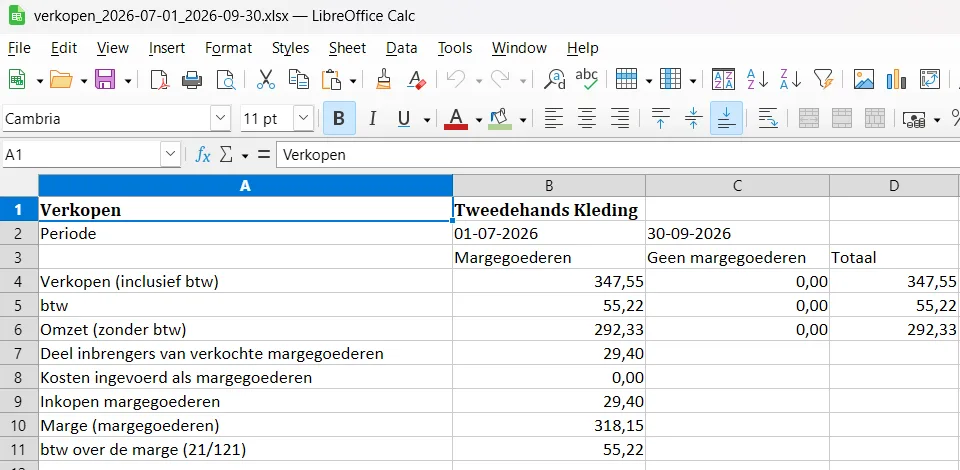Click the Redo arrow icon
This screenshot has width=960, height=470.
[x=500, y=80]
